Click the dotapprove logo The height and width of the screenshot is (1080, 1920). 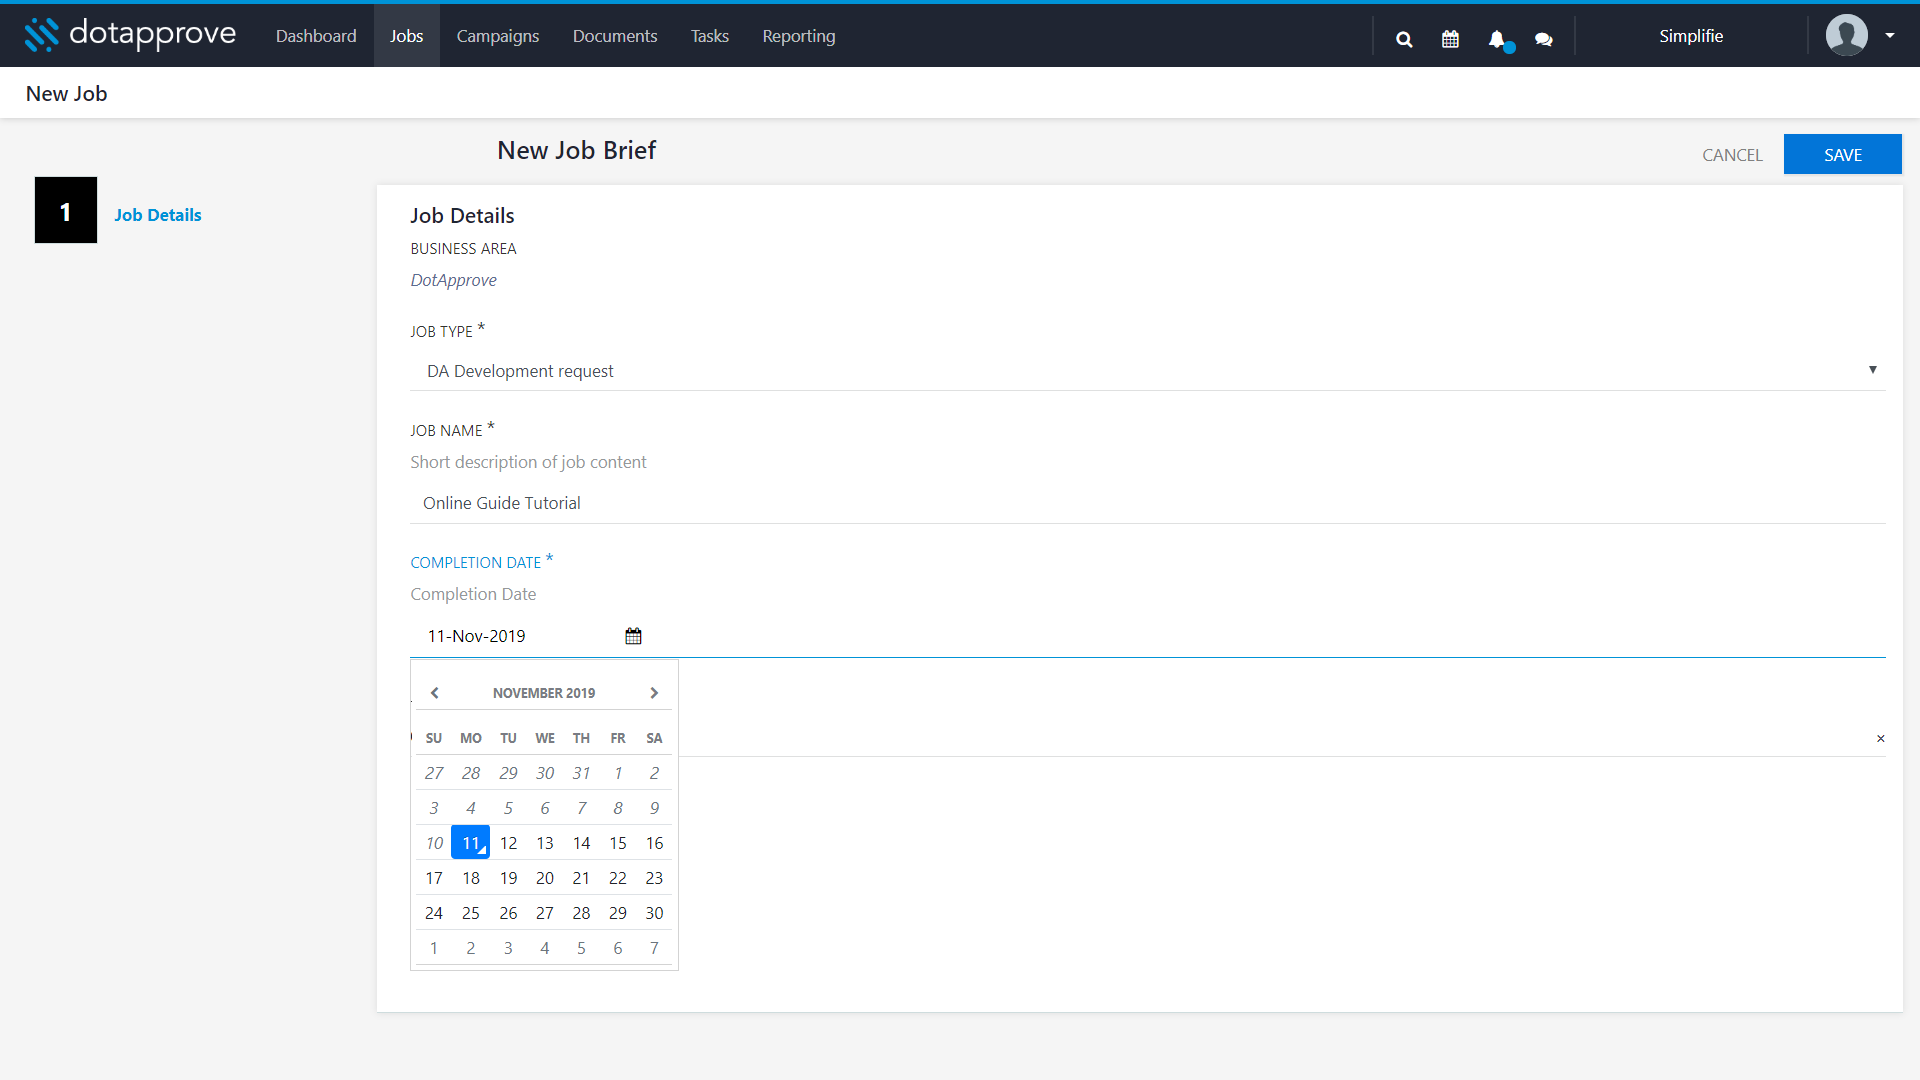[130, 35]
